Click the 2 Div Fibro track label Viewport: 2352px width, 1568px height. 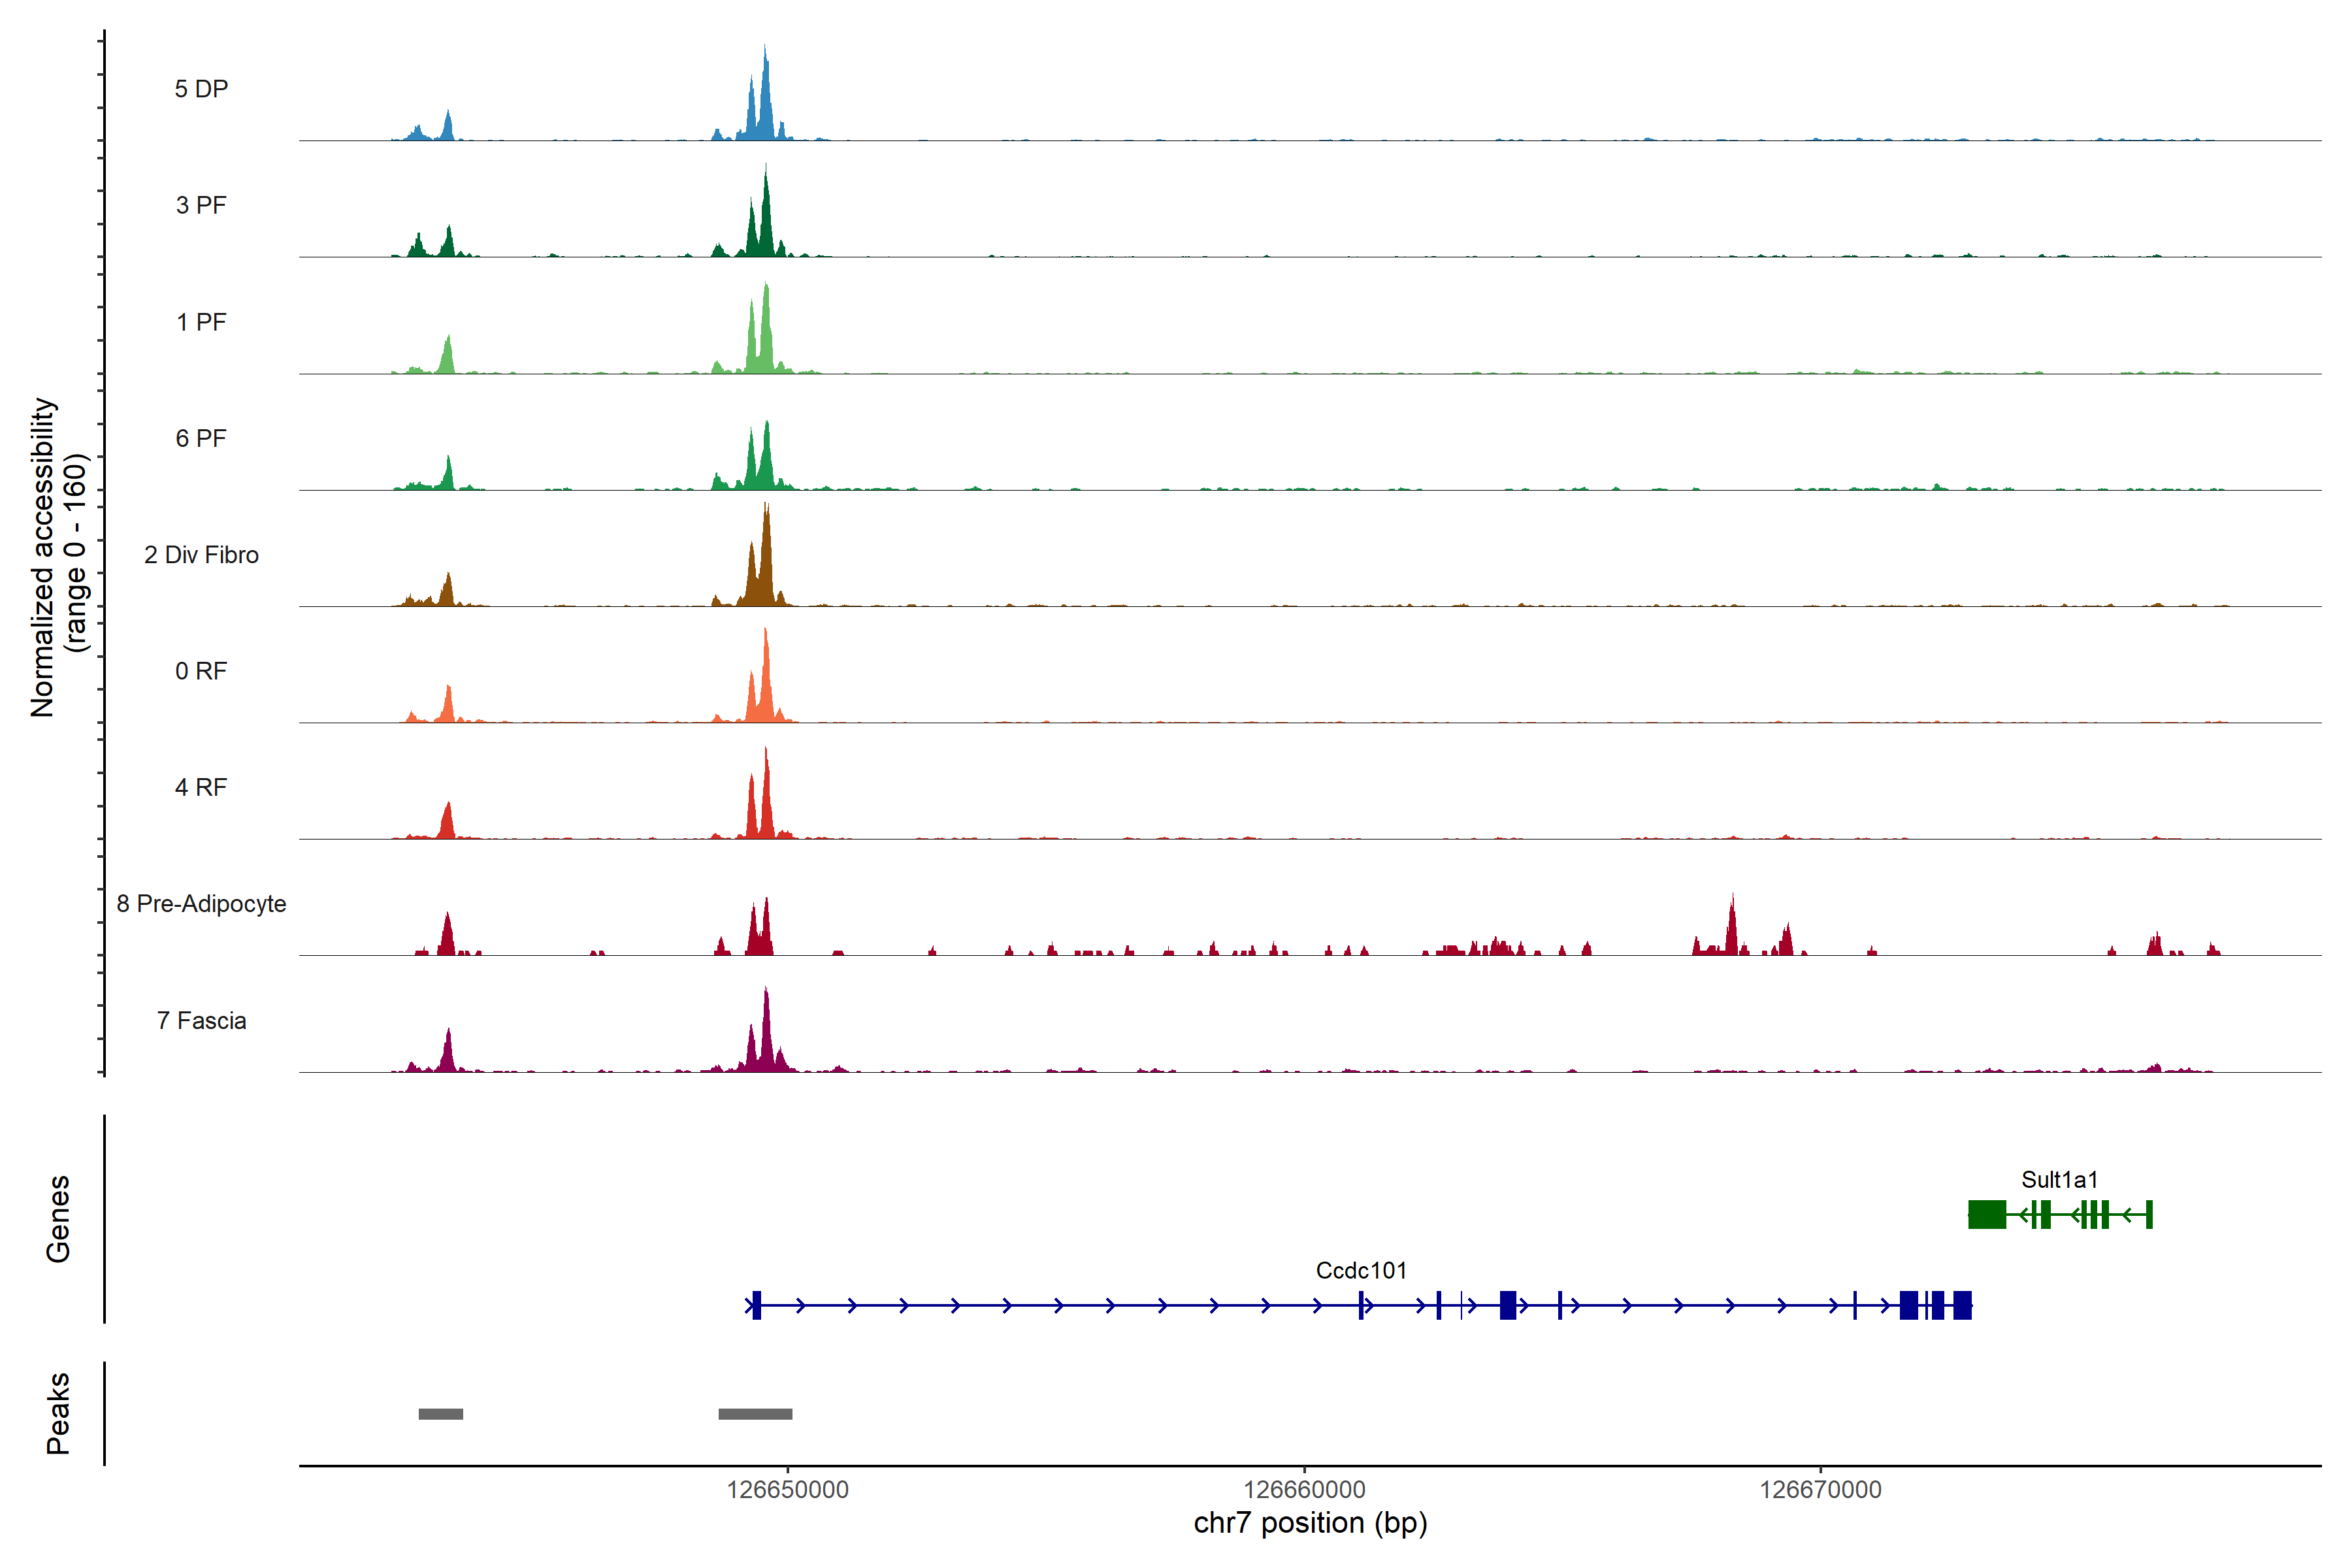pyautogui.click(x=201, y=554)
